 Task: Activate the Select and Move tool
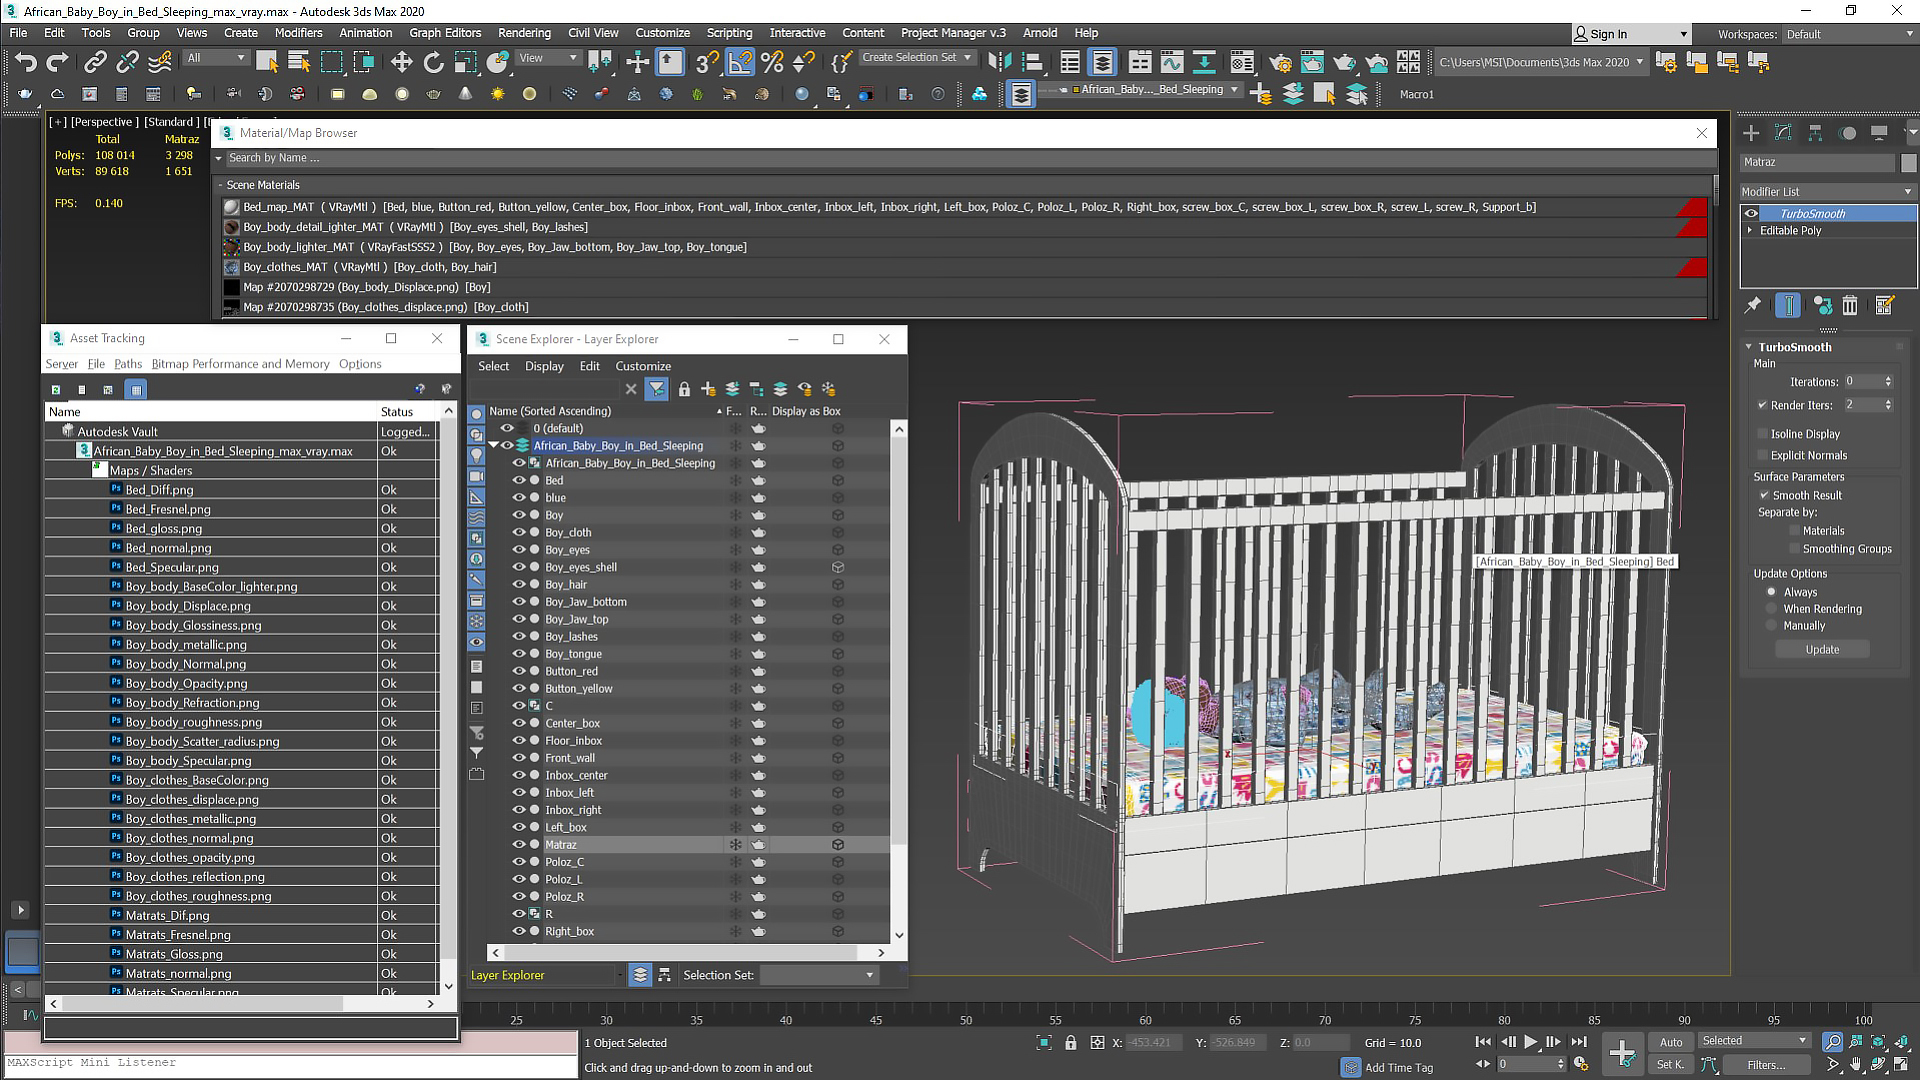click(401, 62)
